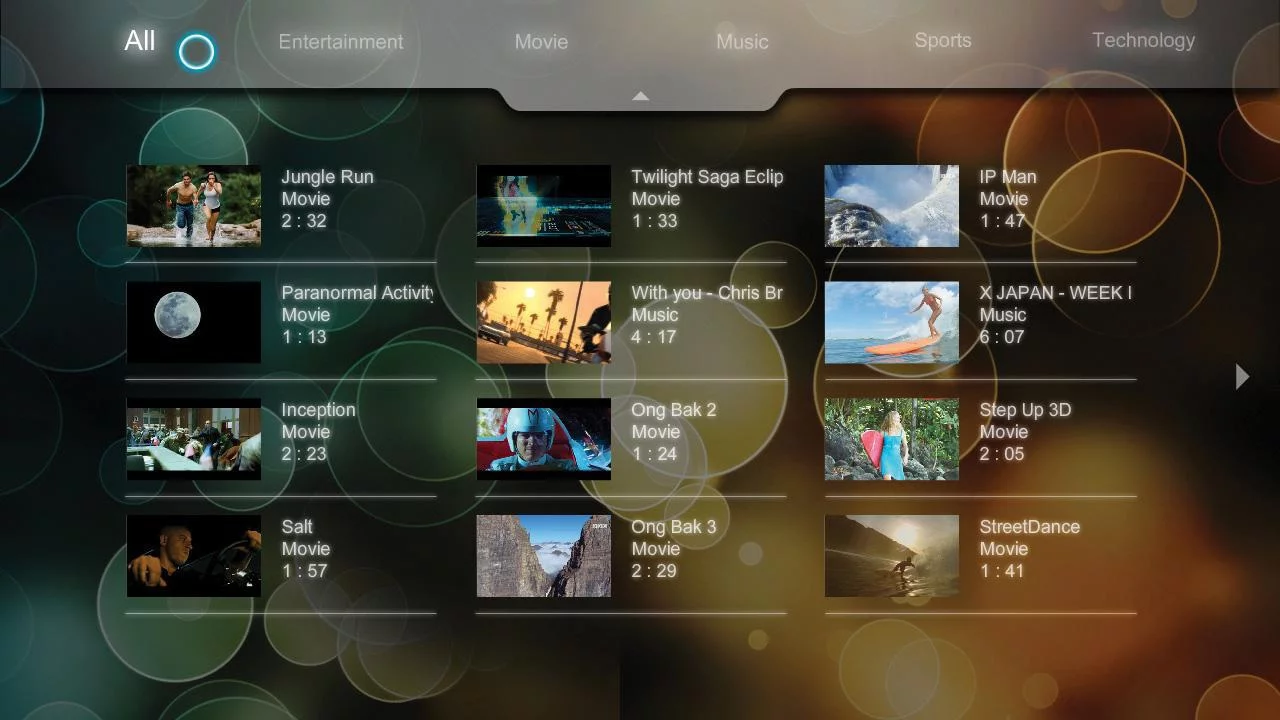Switch to the Sports category
The height and width of the screenshot is (720, 1280).
[943, 40]
